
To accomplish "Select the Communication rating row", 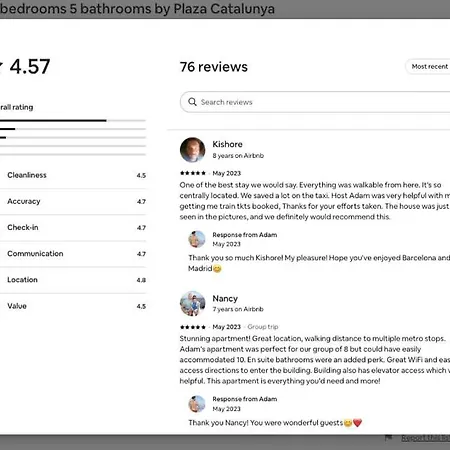I will [x=73, y=254].
